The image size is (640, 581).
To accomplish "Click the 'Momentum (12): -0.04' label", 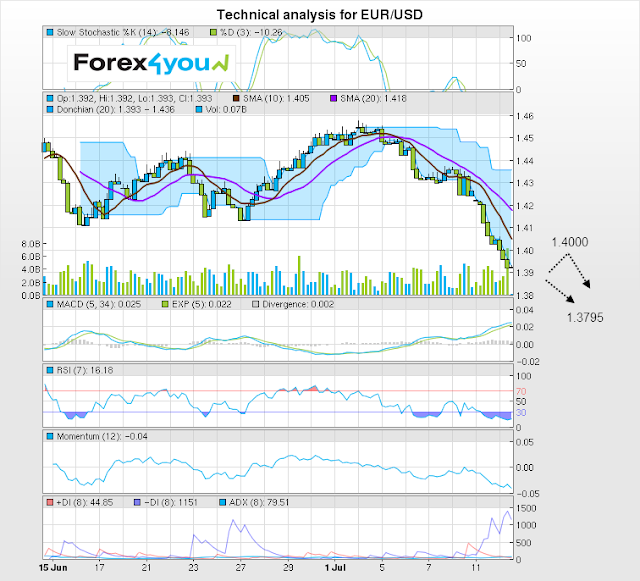I will click(102, 436).
